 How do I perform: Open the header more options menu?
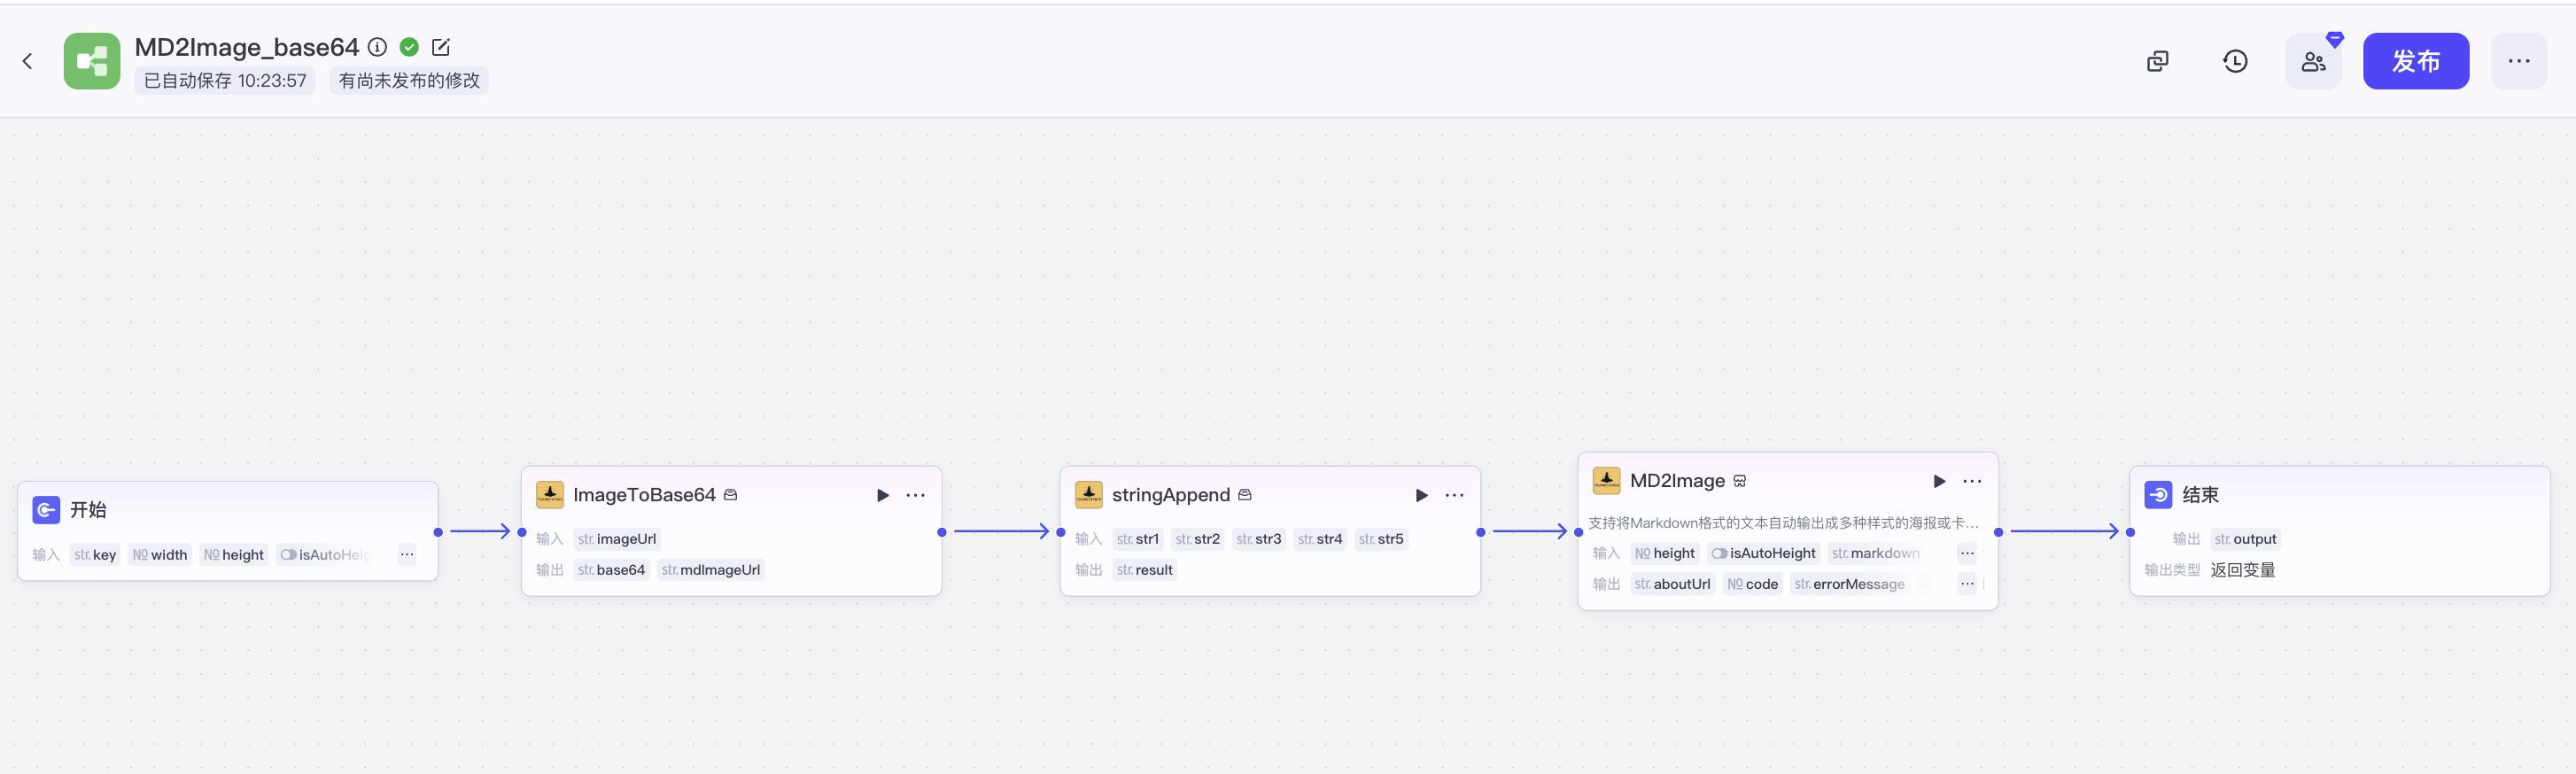point(2518,61)
